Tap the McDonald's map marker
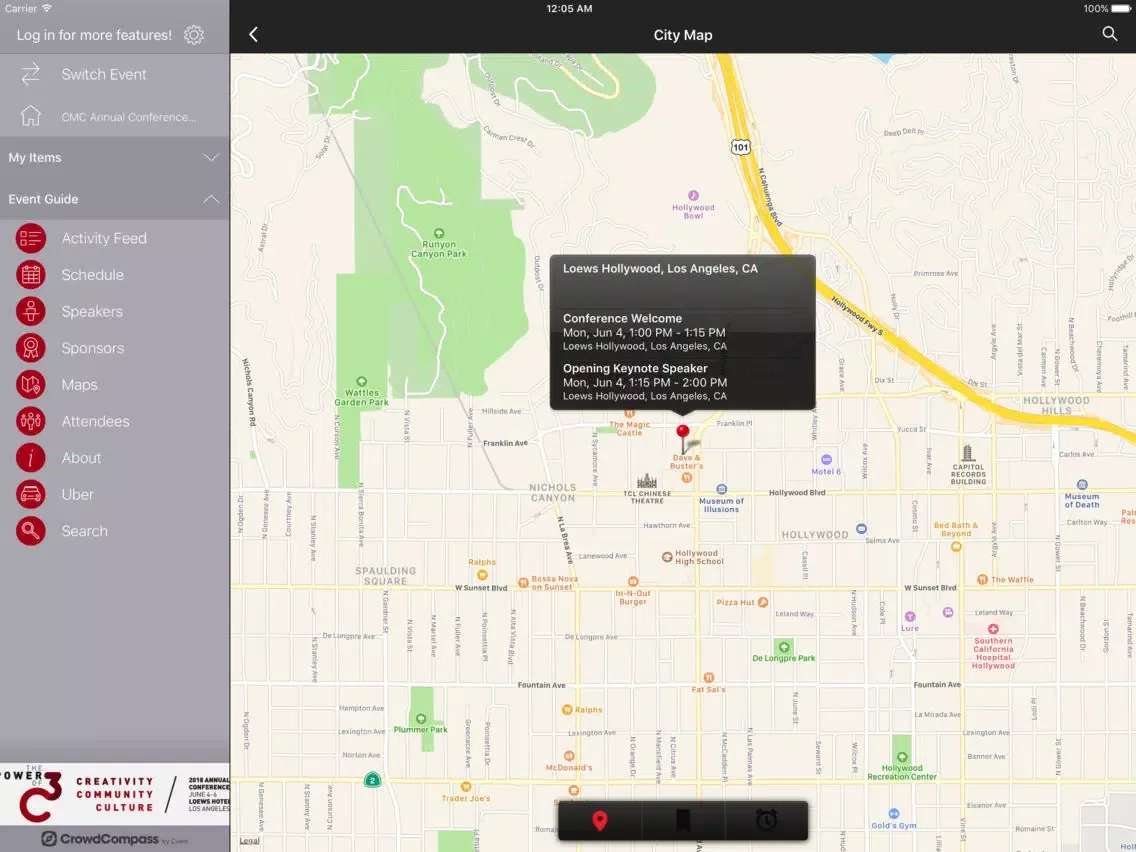The width and height of the screenshot is (1136, 852). (569, 756)
